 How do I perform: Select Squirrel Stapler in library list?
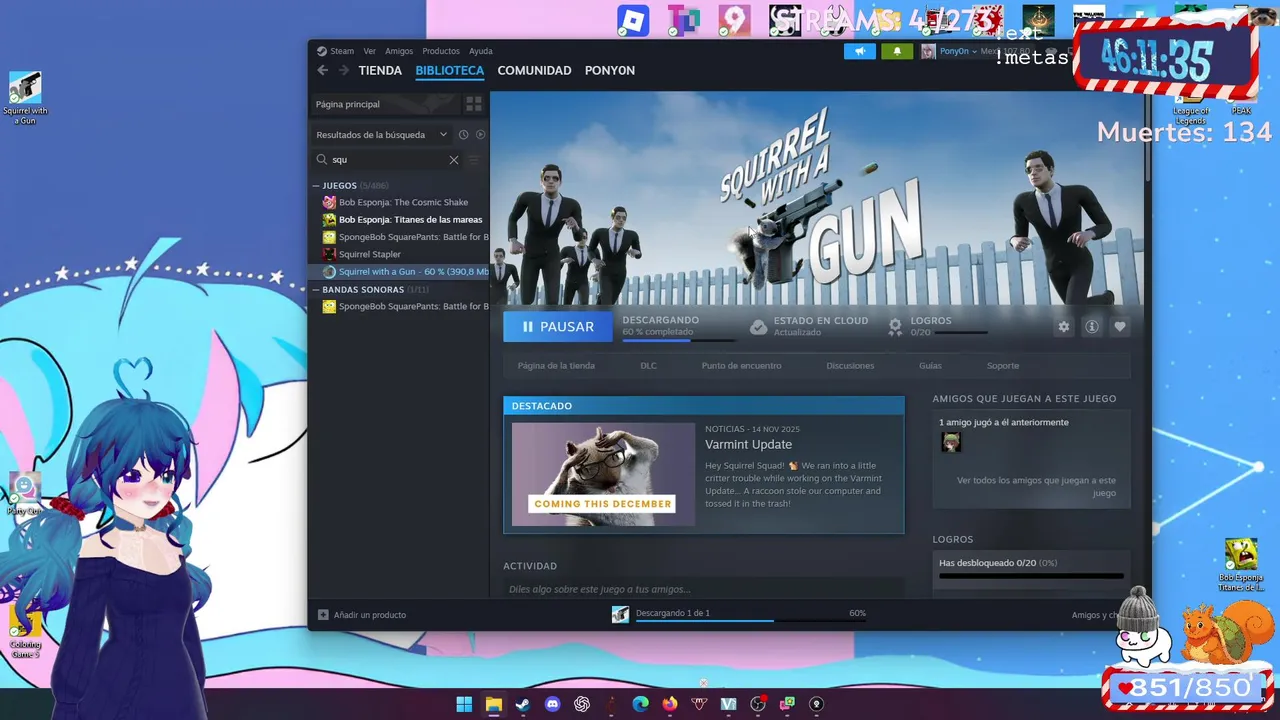[370, 254]
